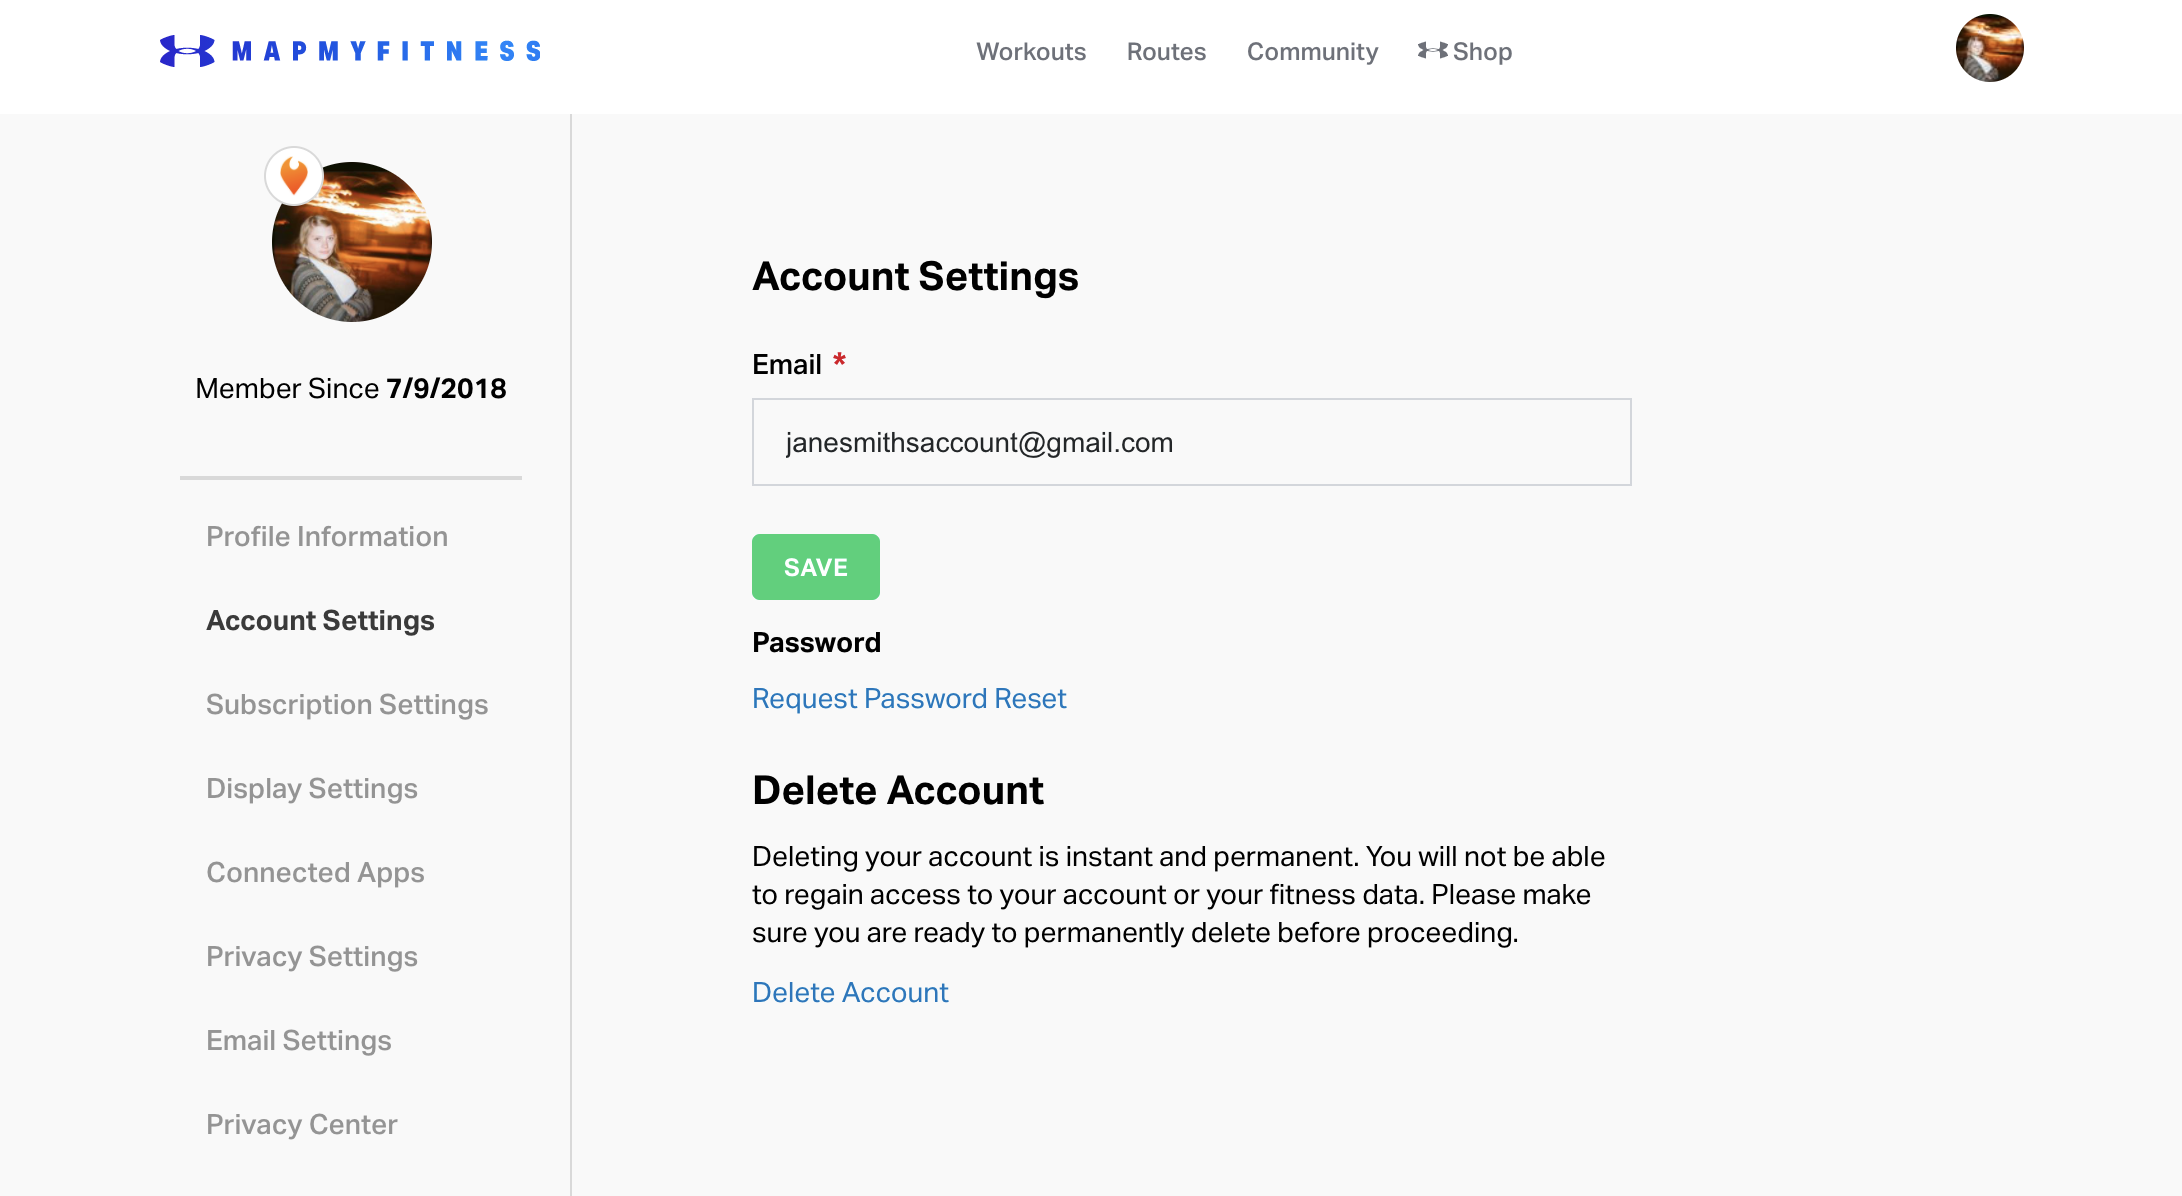The height and width of the screenshot is (1196, 2182).
Task: Click the Account Settings sidebar item
Action: [x=319, y=619]
